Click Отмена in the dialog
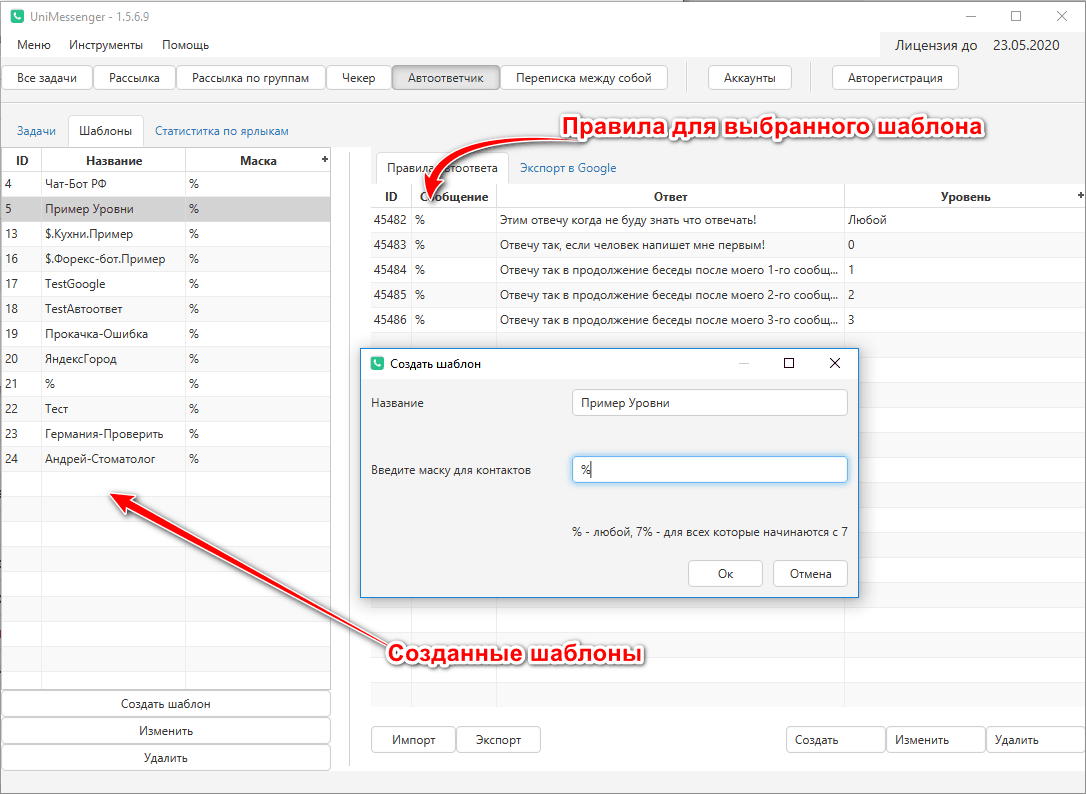Viewport: 1086px width, 794px height. coord(810,574)
